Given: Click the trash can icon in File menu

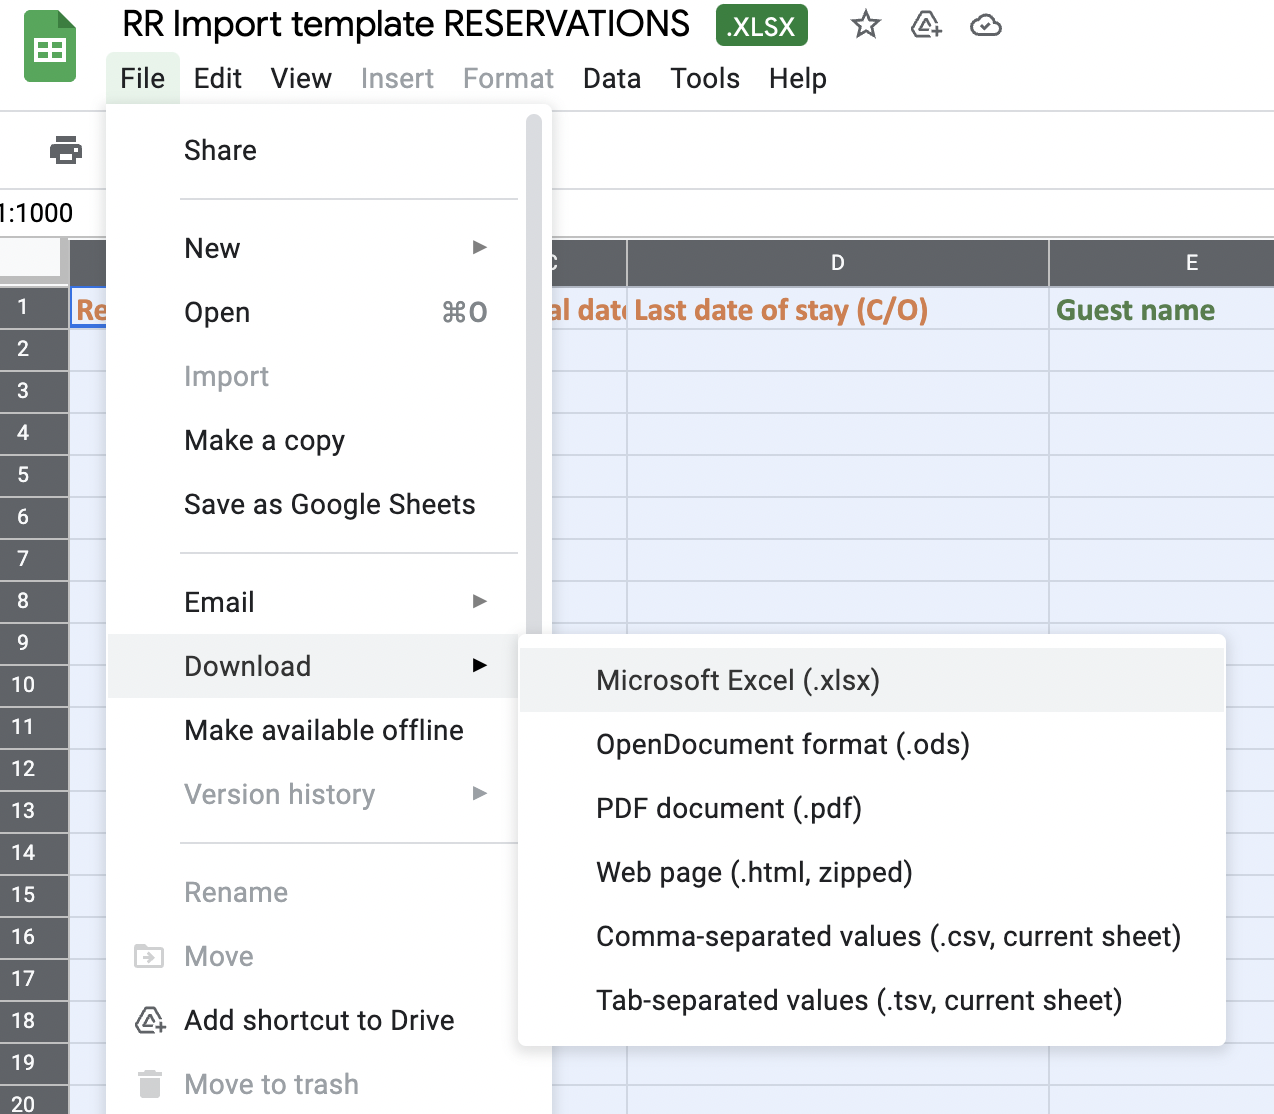Looking at the screenshot, I should click(150, 1084).
